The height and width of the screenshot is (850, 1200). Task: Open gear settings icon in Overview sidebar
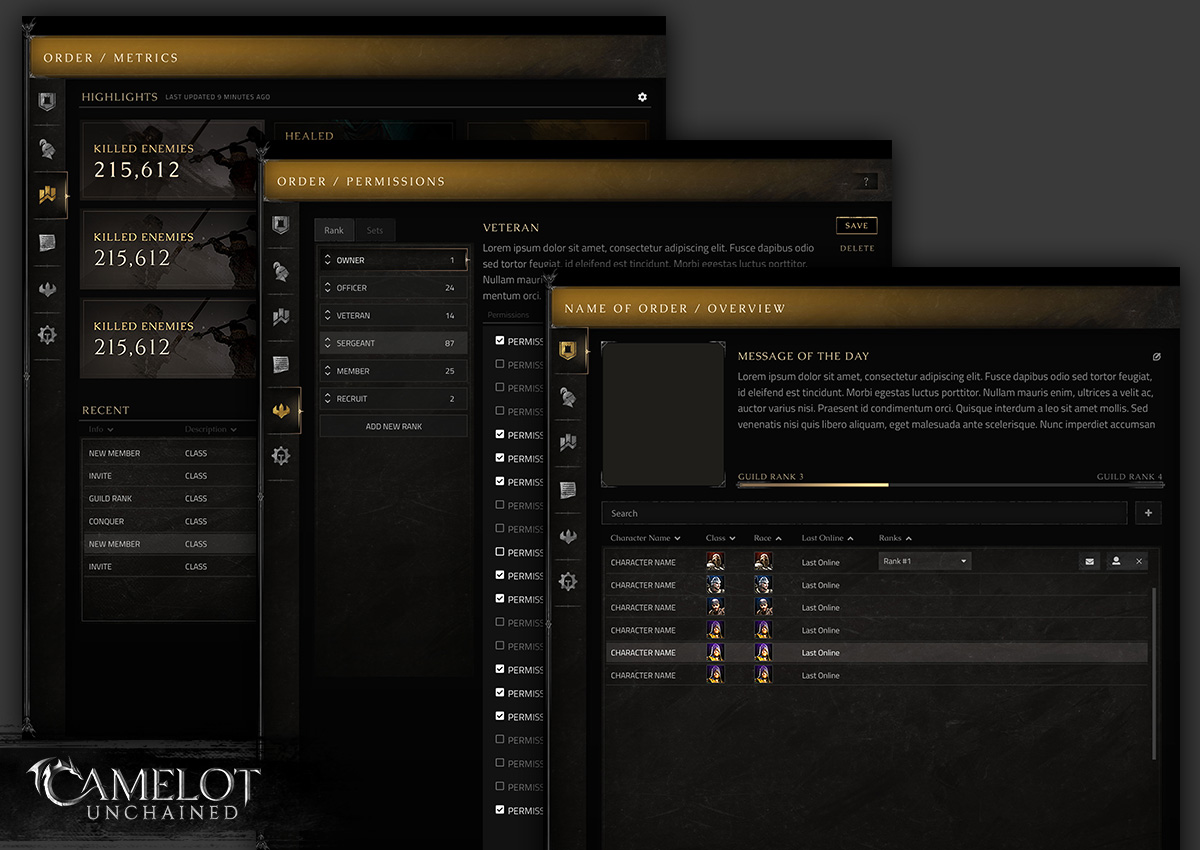[x=568, y=581]
